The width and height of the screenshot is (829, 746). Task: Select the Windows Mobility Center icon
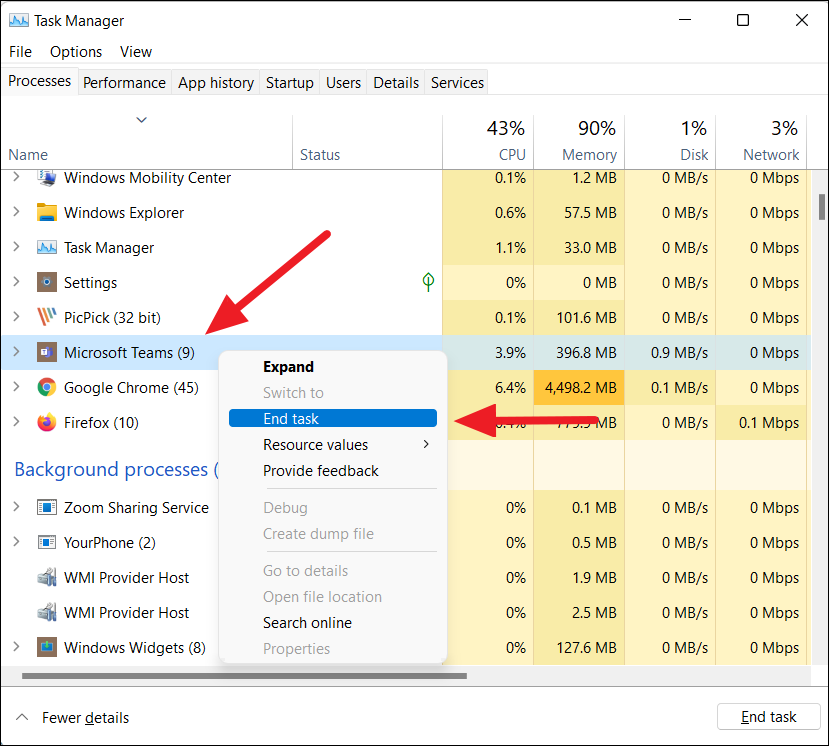point(47,178)
